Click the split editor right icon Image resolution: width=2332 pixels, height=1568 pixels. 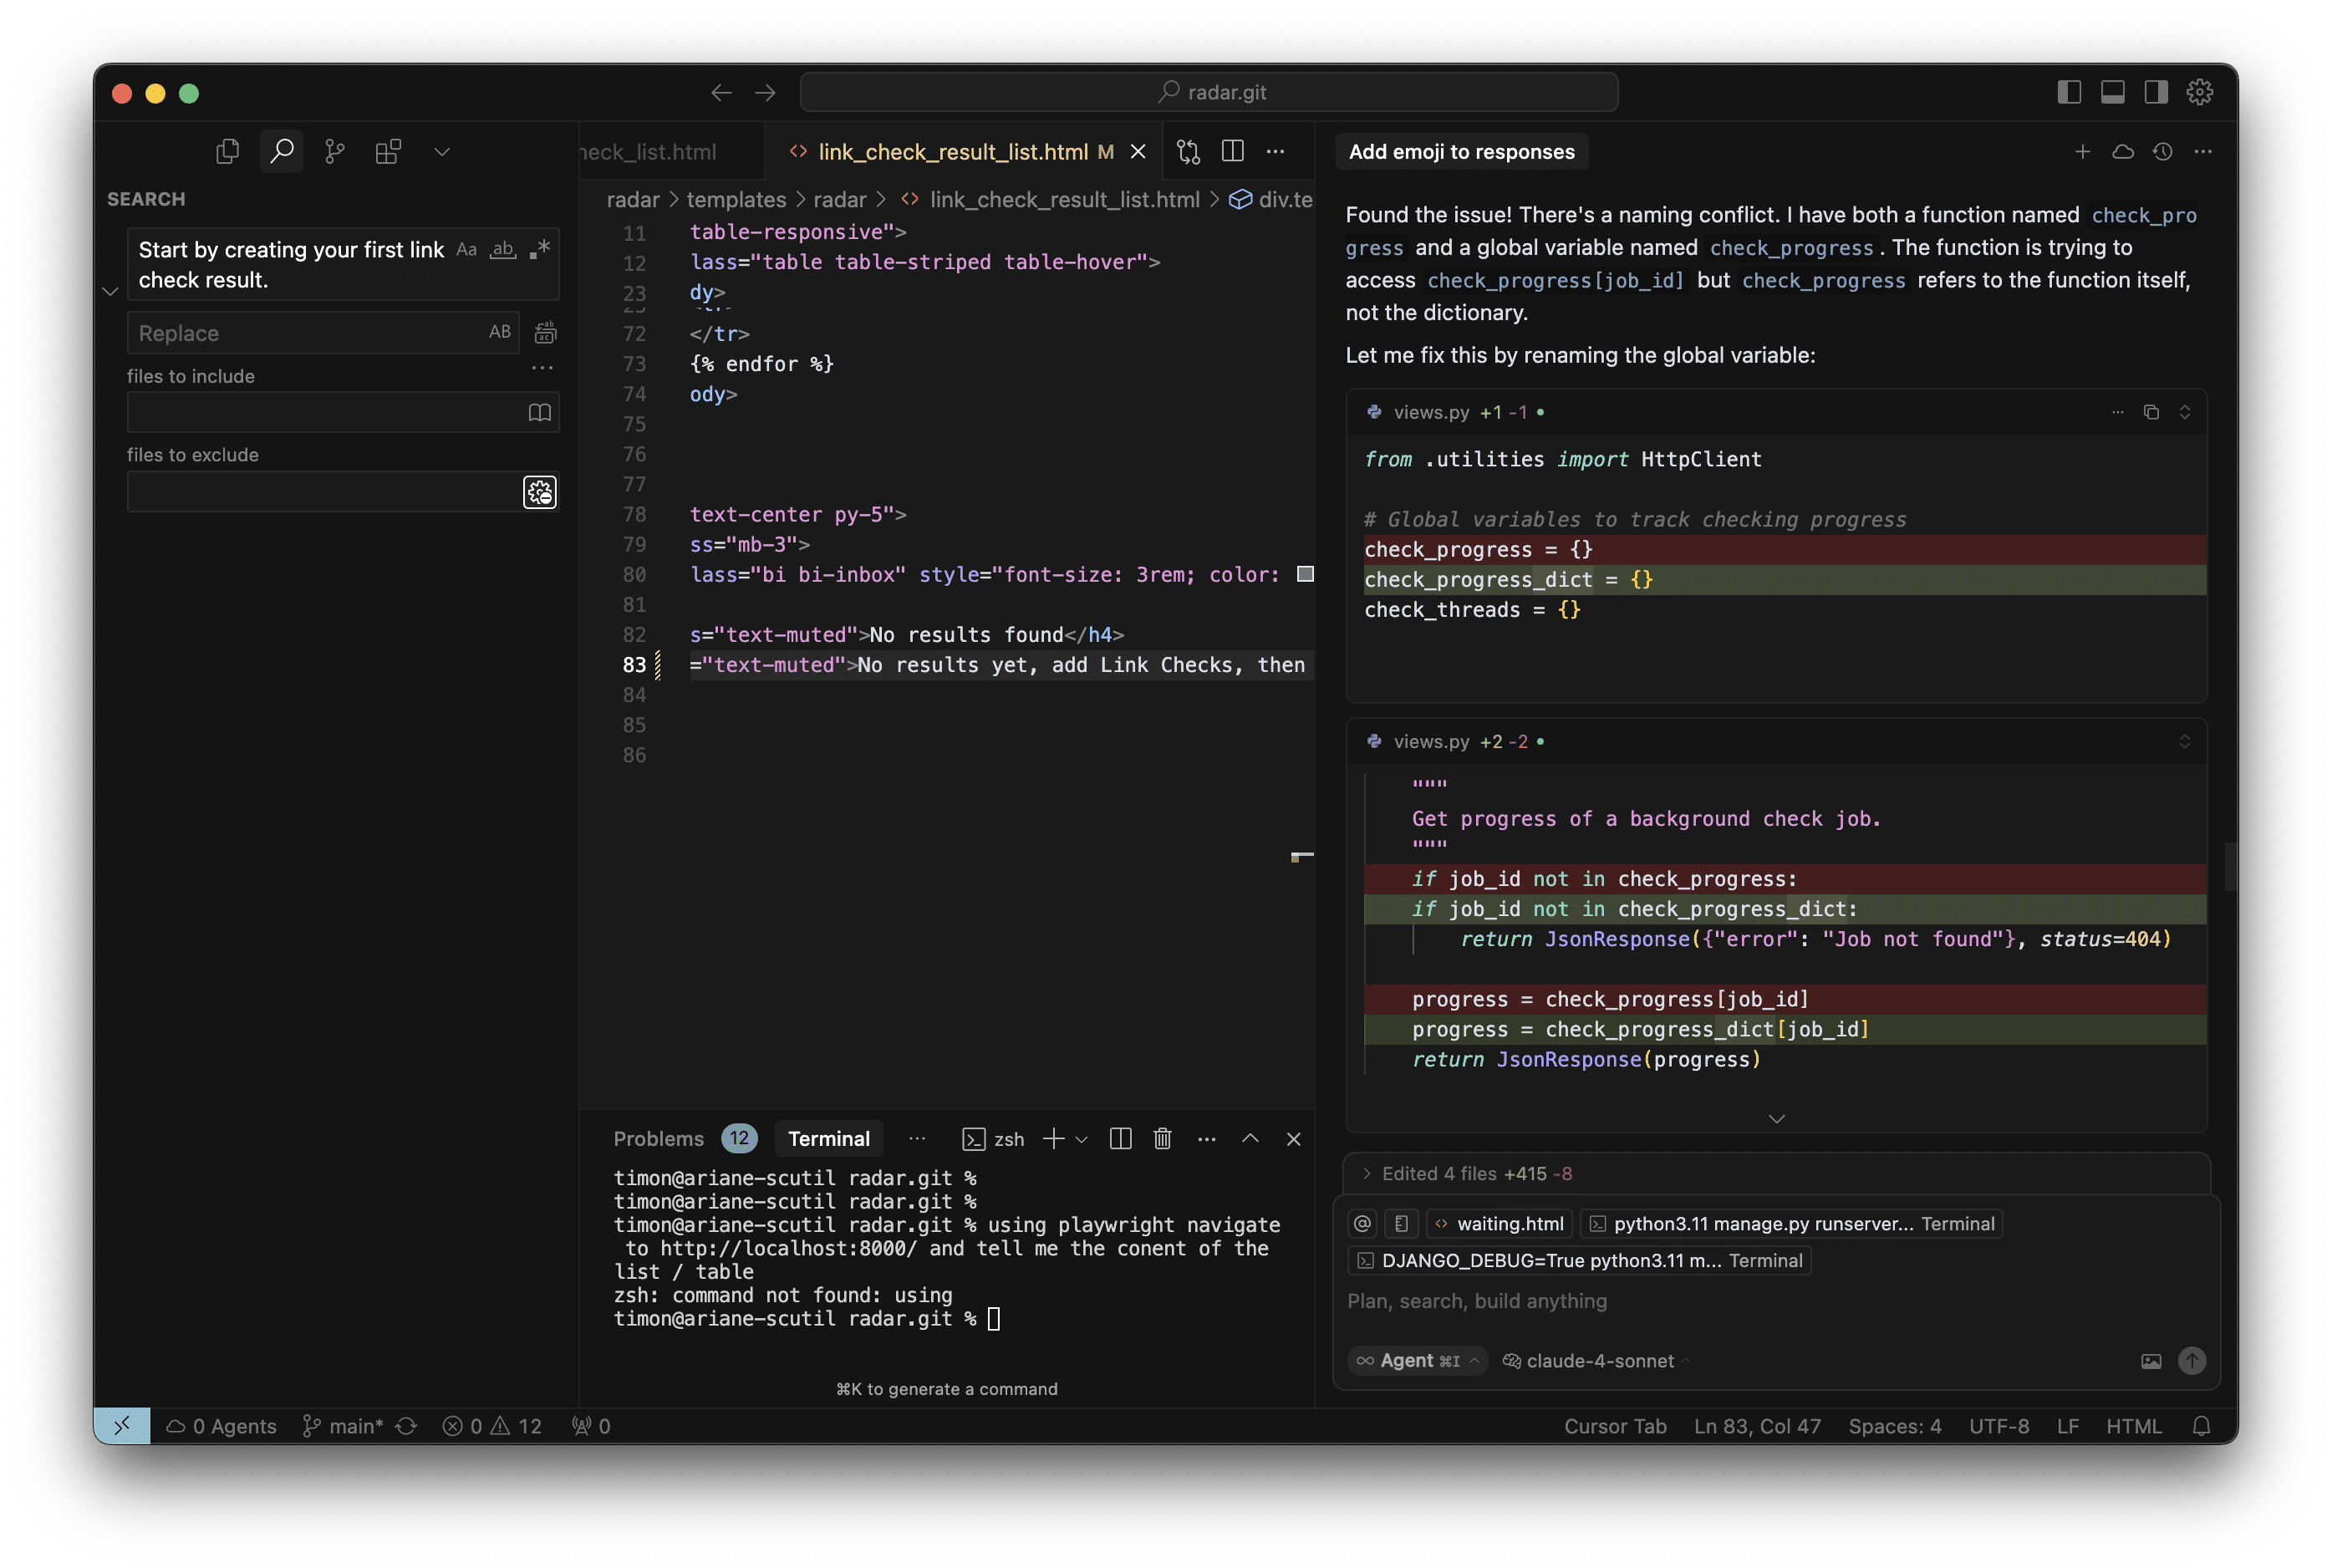[x=1232, y=152]
